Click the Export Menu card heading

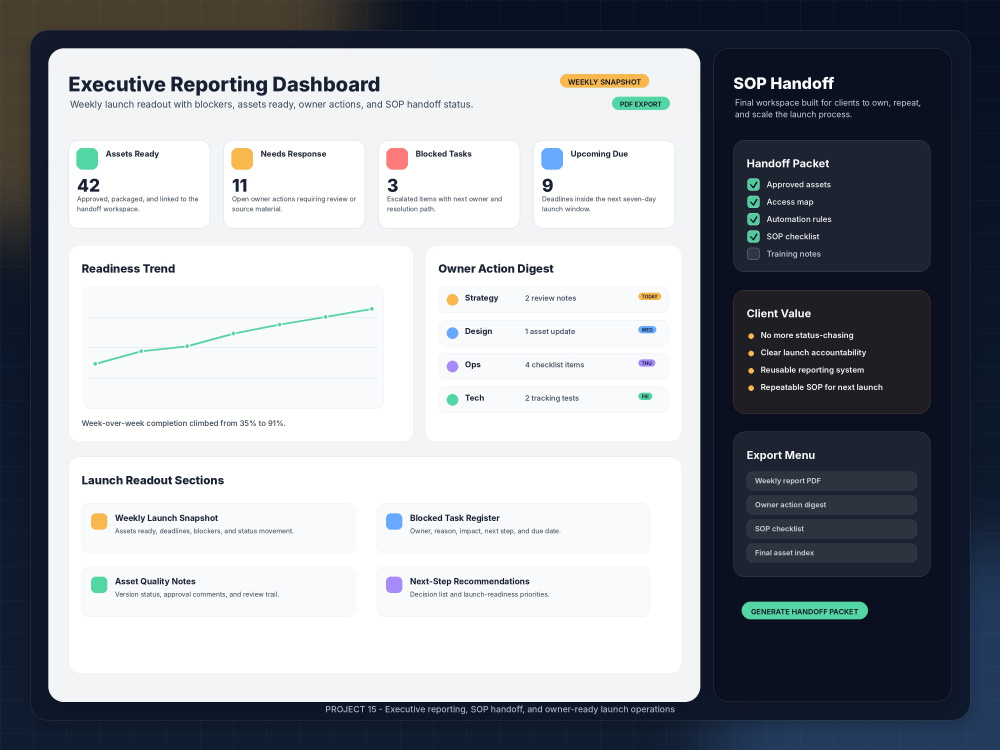pyautogui.click(x=781, y=455)
